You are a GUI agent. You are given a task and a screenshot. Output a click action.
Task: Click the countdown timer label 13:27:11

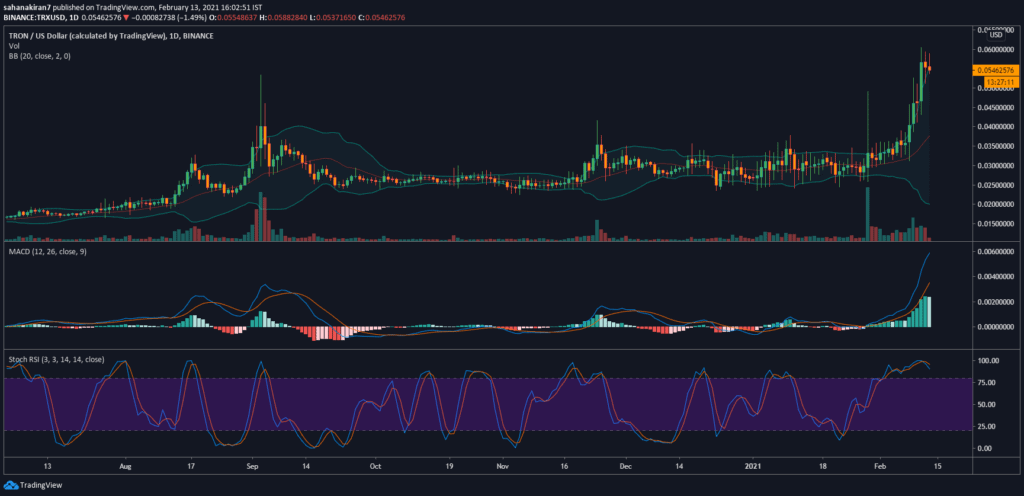point(993,81)
